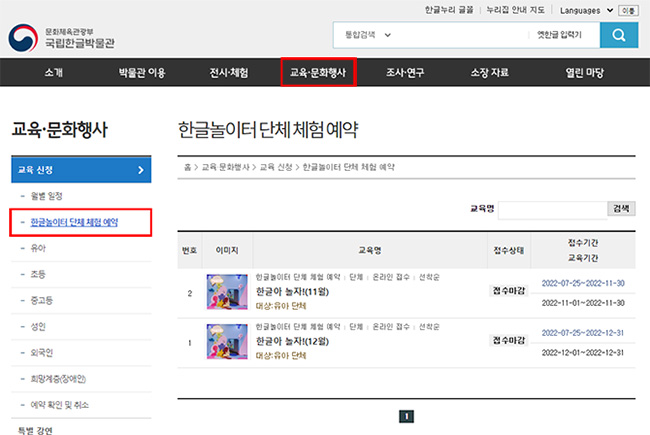The height and width of the screenshot is (435, 650).
Task: Click the 검색 button beside 교육명
Action: (621, 209)
